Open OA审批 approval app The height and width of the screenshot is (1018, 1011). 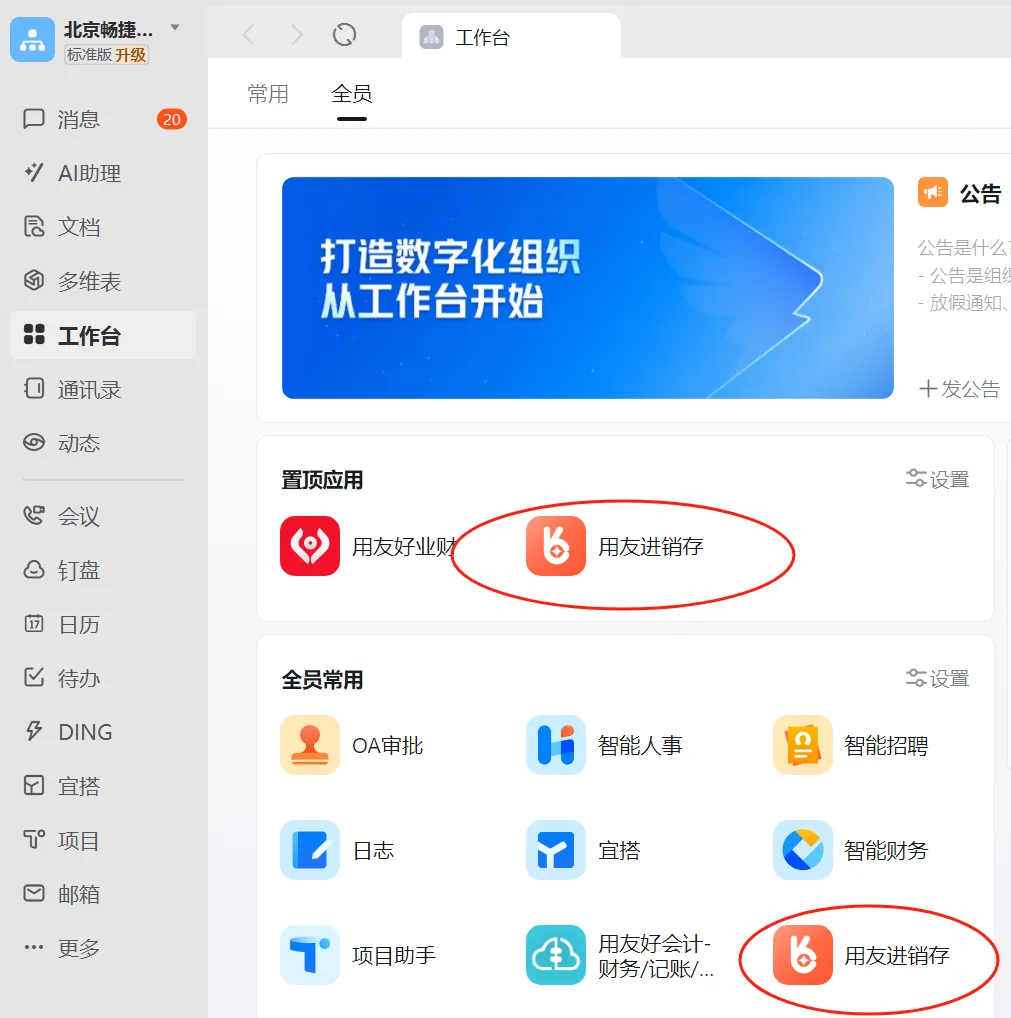pyautogui.click(x=352, y=745)
